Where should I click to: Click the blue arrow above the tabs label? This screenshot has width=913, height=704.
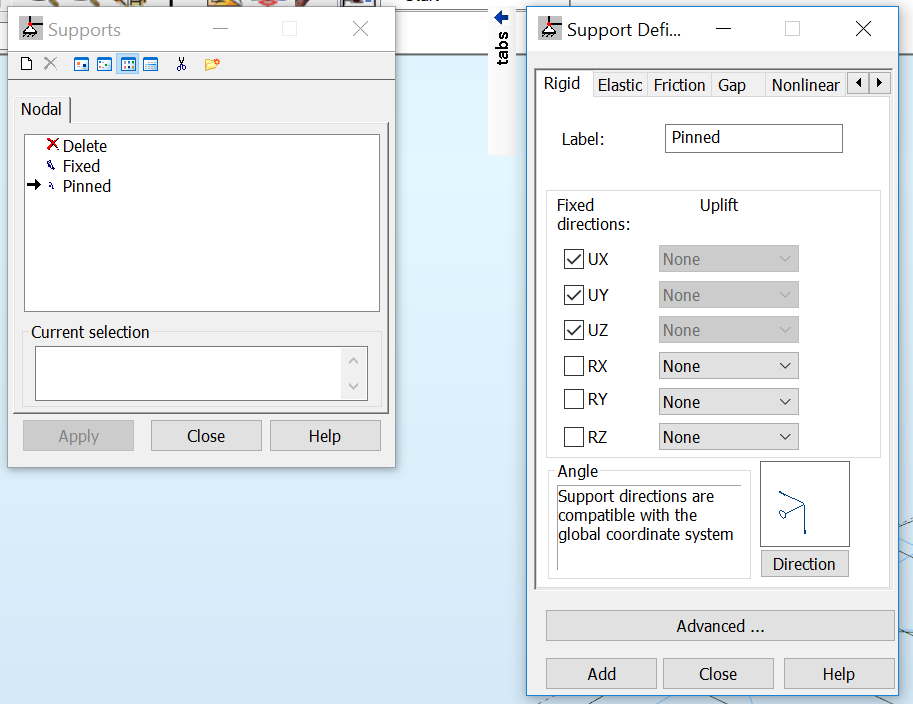pyautogui.click(x=501, y=17)
